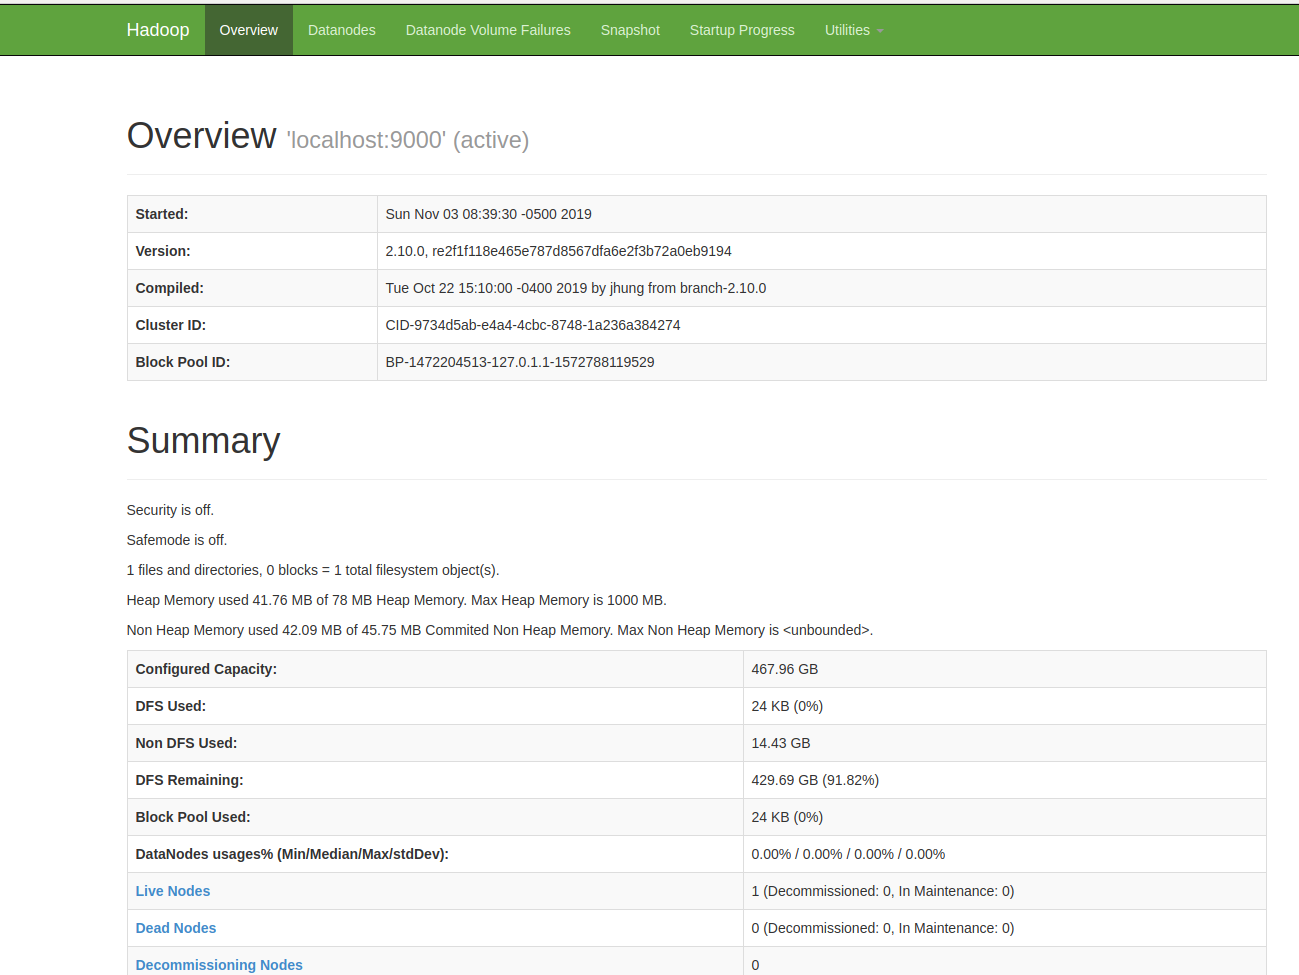This screenshot has width=1299, height=975.
Task: Click the 'Non DFS Used:' row label
Action: 187,743
